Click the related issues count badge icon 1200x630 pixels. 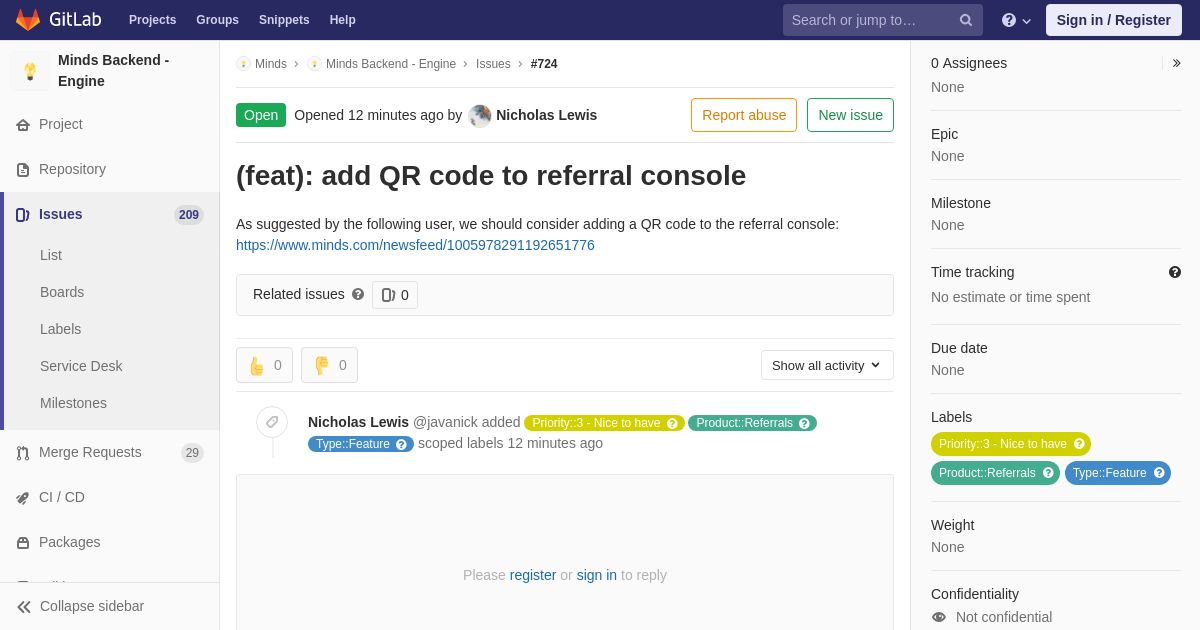tap(388, 295)
